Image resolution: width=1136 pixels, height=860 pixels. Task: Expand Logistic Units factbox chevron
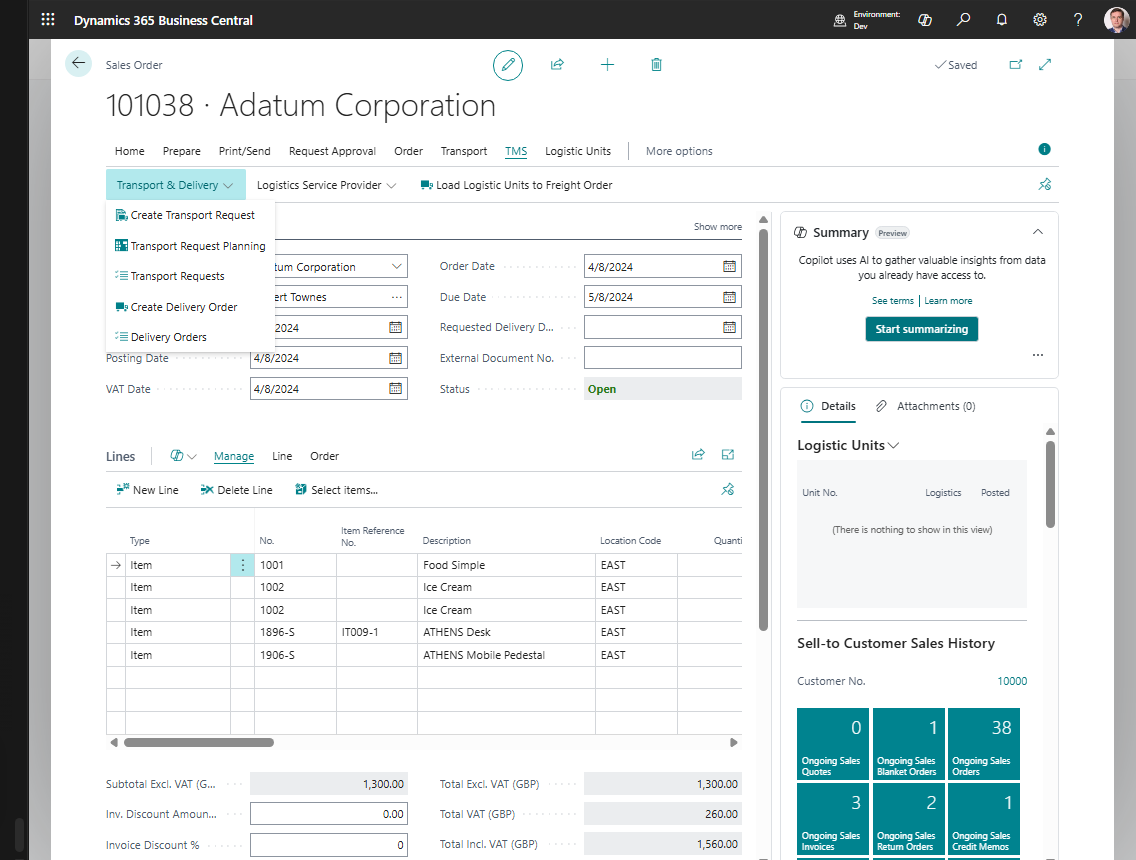[x=893, y=446]
